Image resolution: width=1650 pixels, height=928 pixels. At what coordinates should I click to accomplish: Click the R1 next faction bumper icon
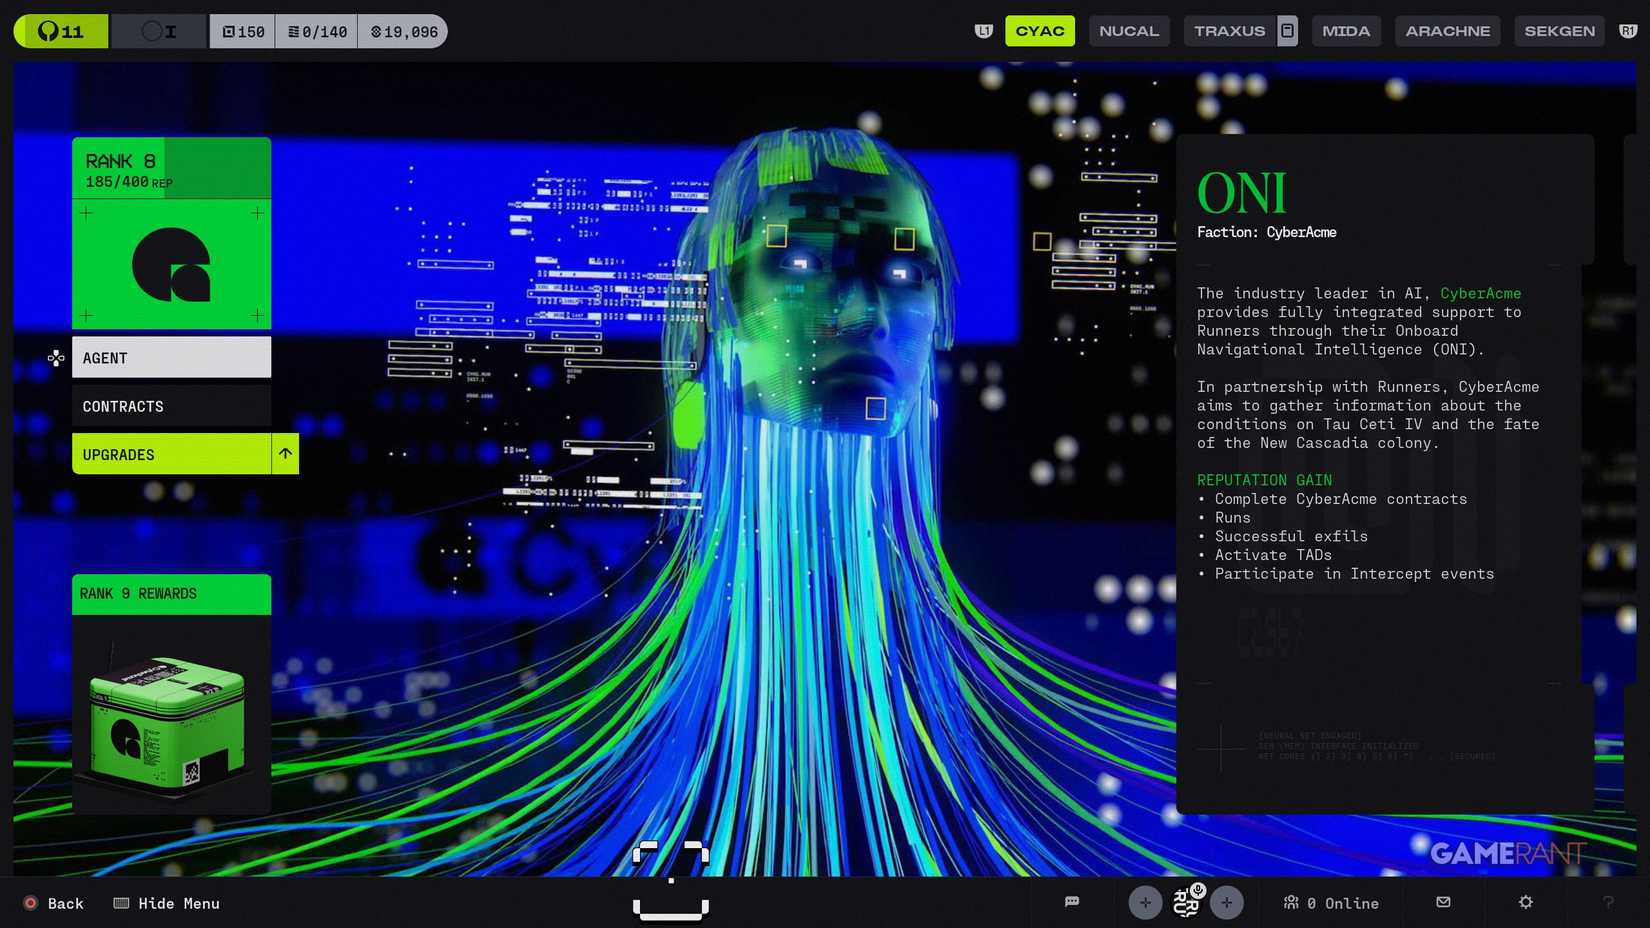(1628, 31)
